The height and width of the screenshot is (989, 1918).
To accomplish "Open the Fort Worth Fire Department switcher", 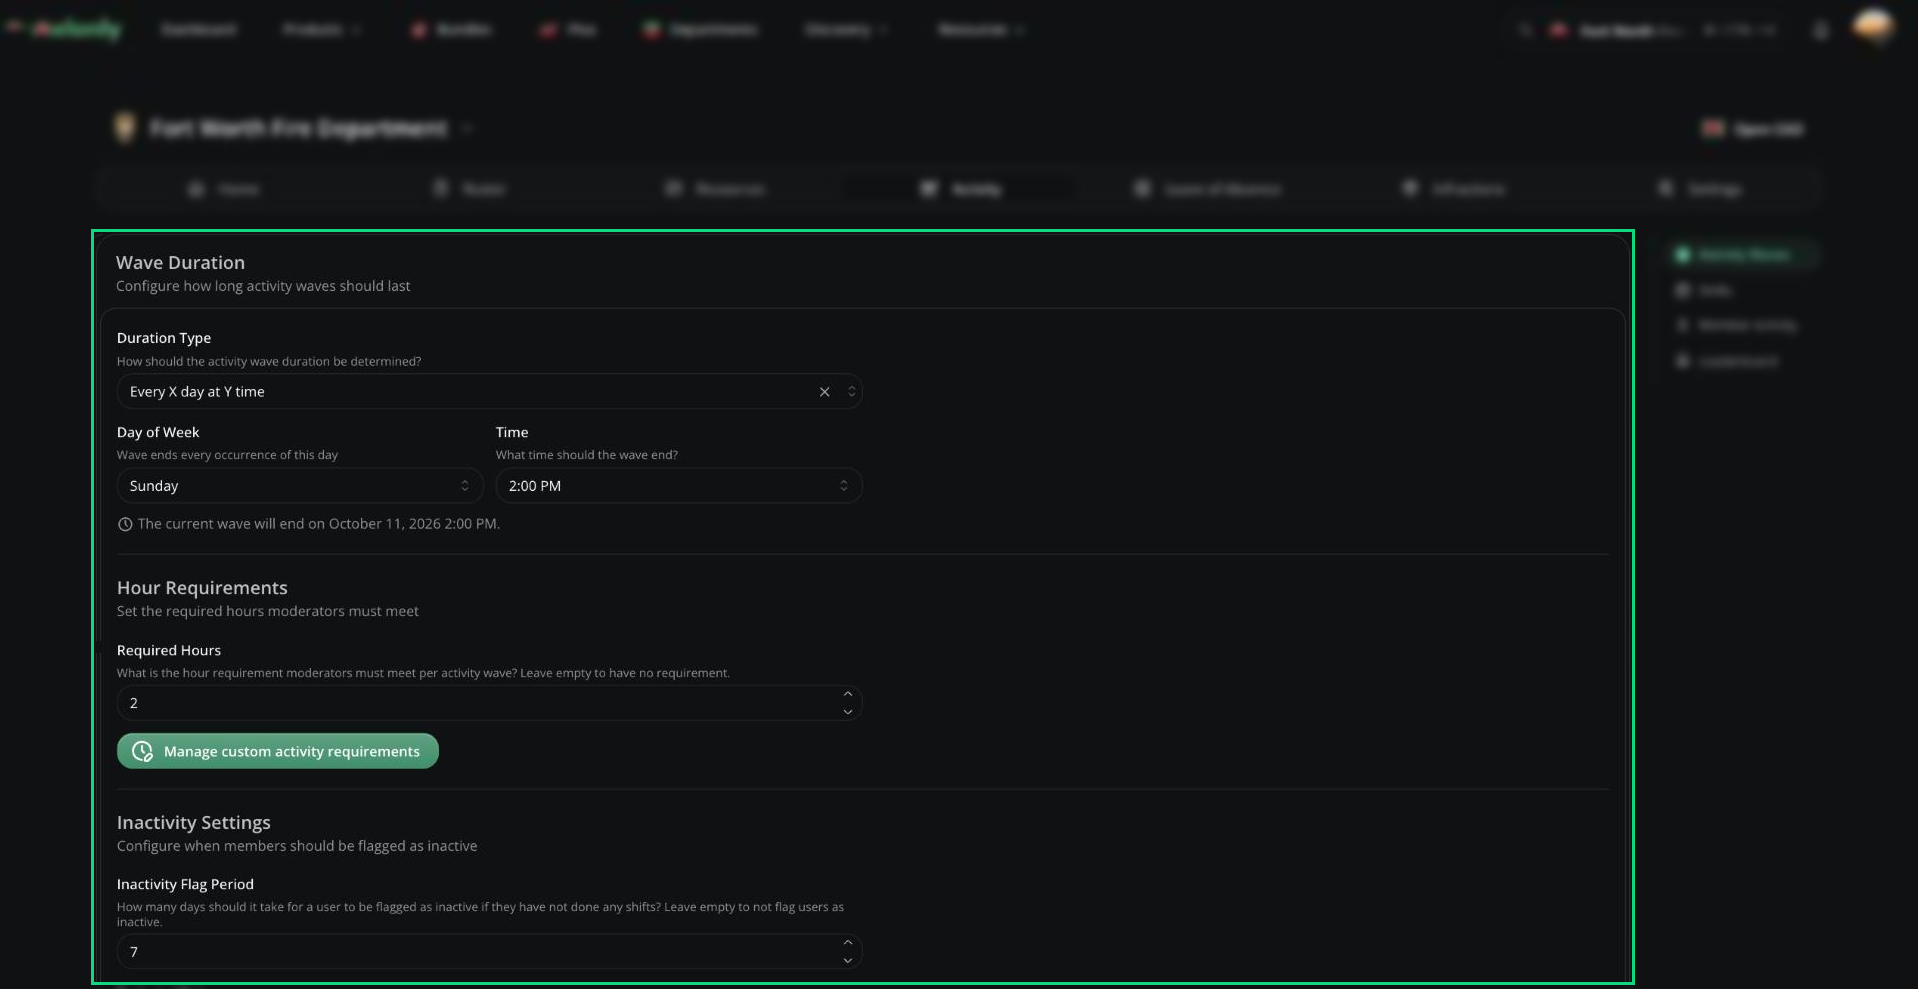I will tap(294, 128).
